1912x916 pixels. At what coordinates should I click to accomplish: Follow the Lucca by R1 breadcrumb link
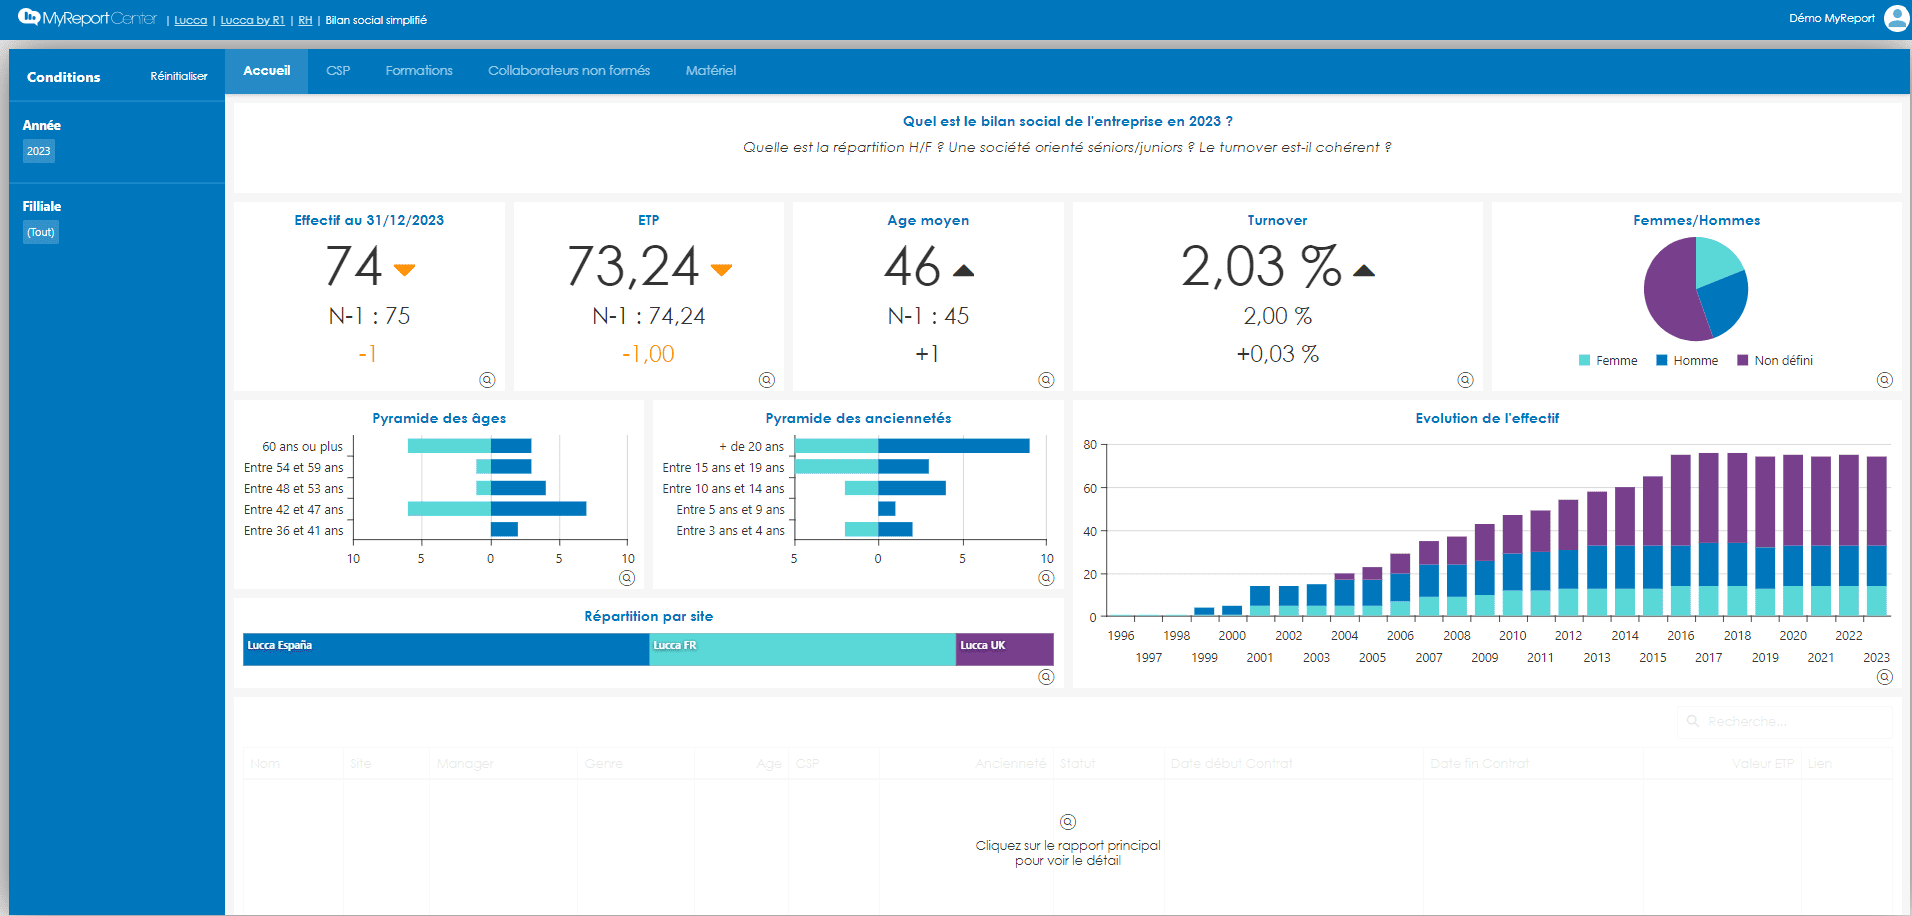click(x=252, y=21)
